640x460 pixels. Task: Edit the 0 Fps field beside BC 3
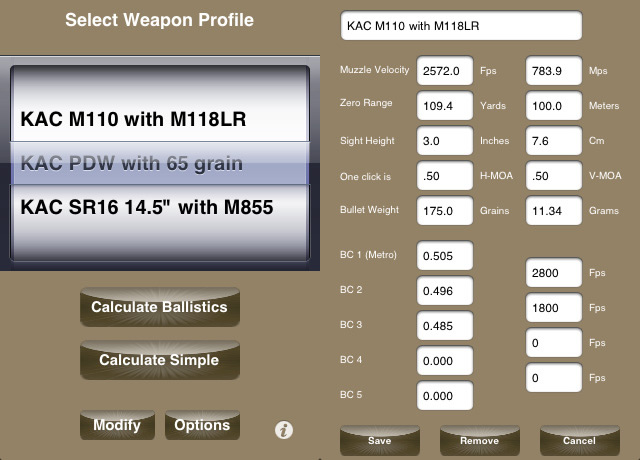point(554,343)
